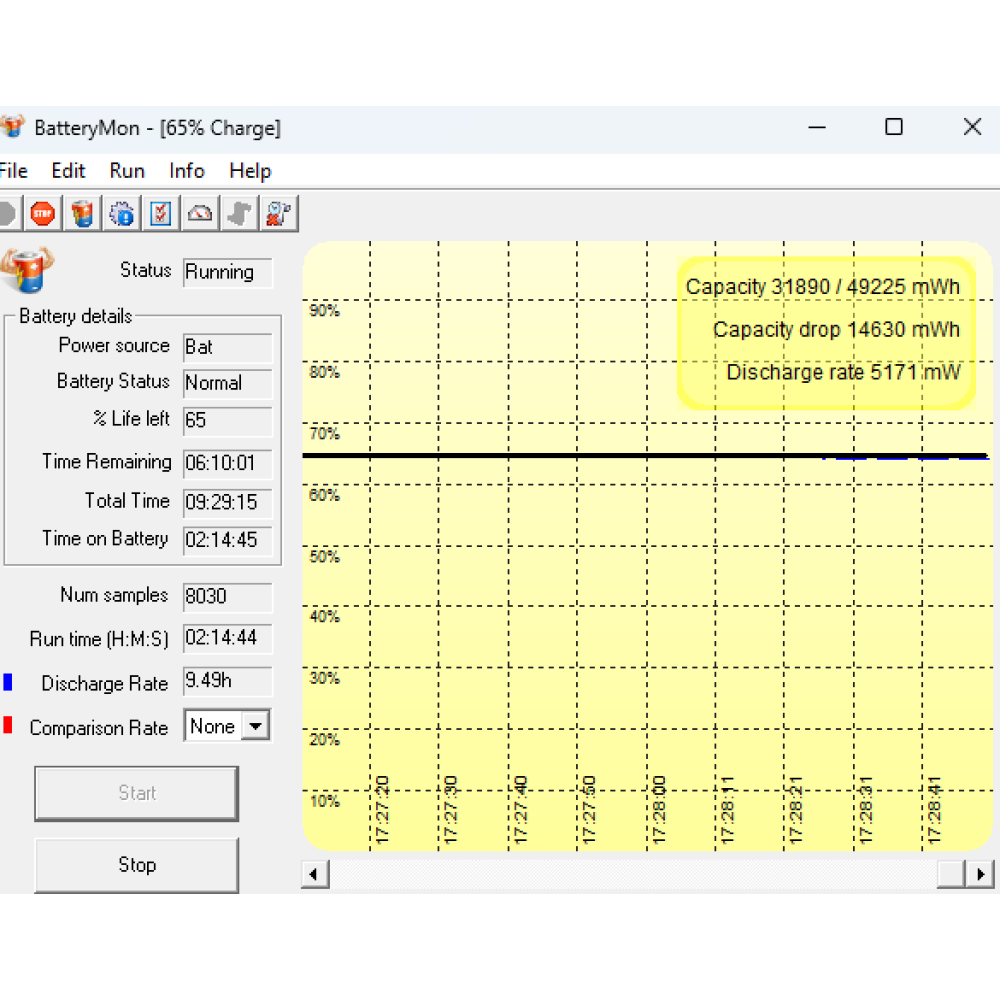Open the Info menu

click(187, 171)
